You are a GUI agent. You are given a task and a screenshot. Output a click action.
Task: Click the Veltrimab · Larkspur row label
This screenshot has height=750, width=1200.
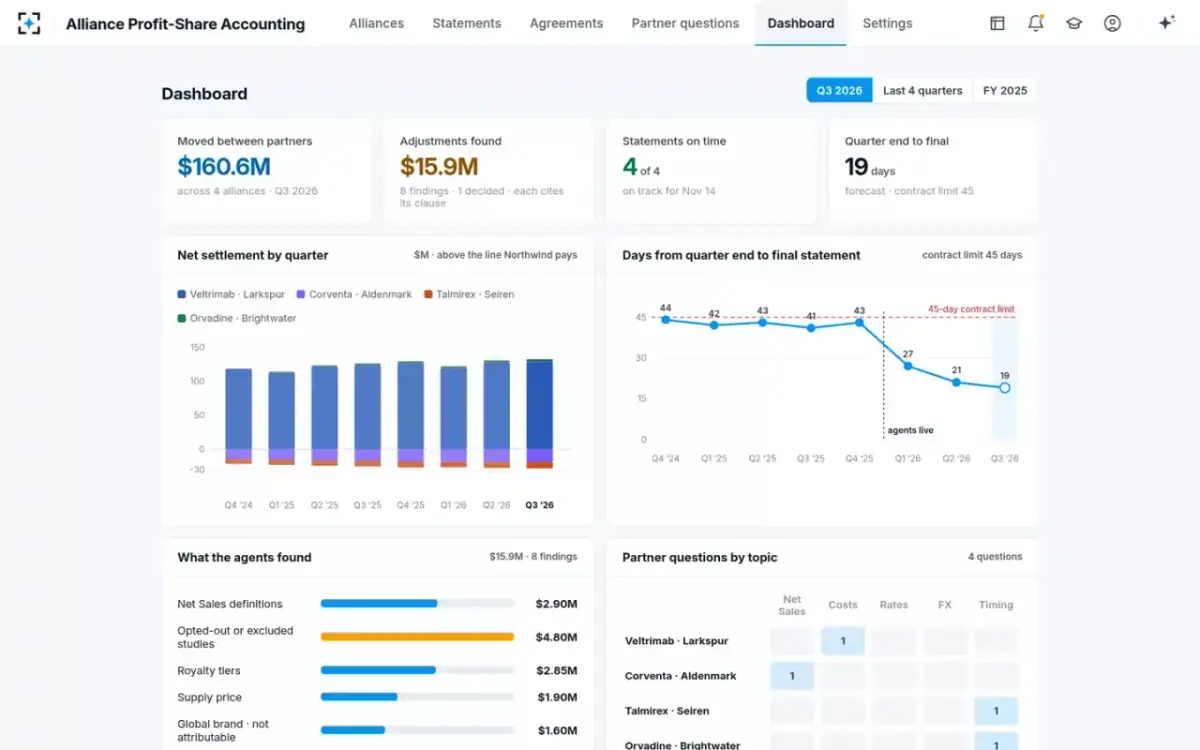pos(676,641)
